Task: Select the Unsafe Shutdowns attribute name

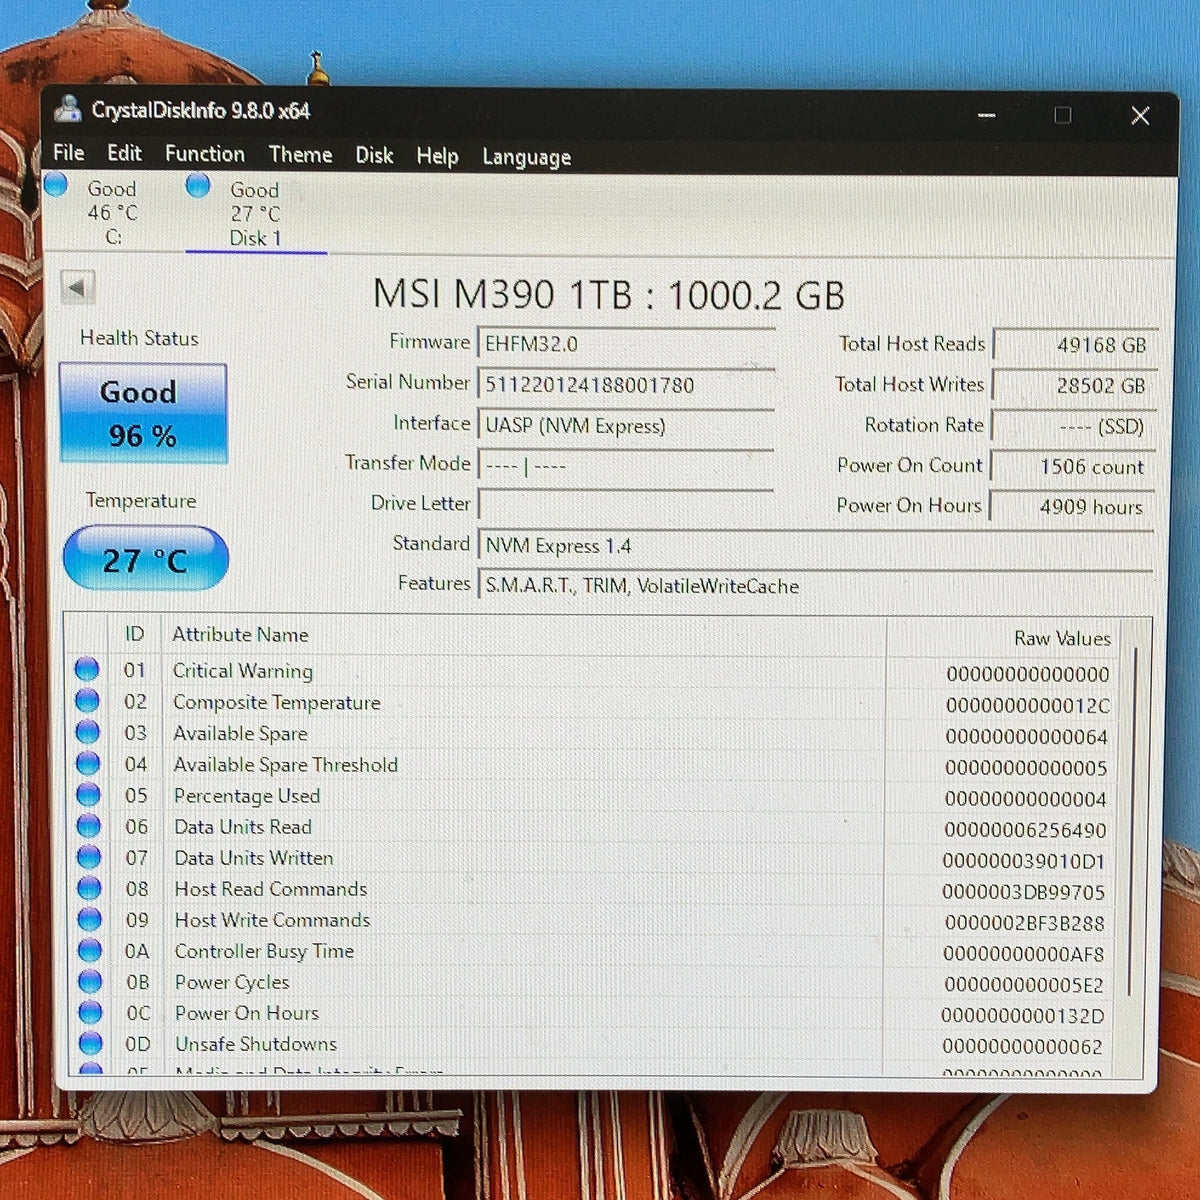Action: [x=256, y=1044]
